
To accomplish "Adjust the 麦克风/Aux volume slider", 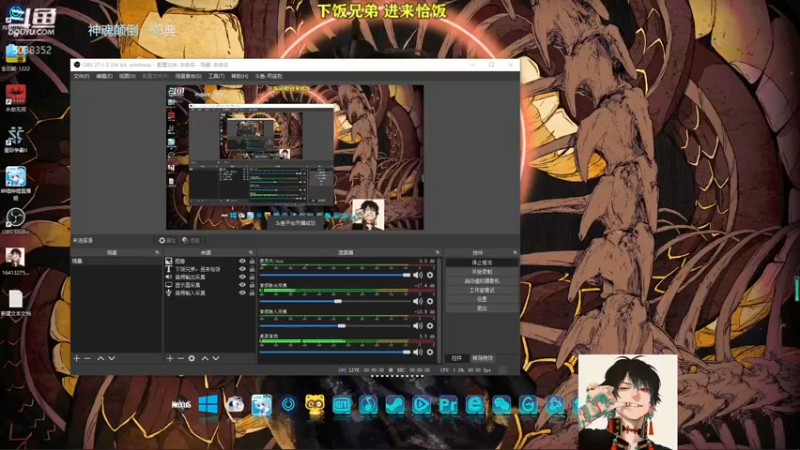I will (x=335, y=275).
